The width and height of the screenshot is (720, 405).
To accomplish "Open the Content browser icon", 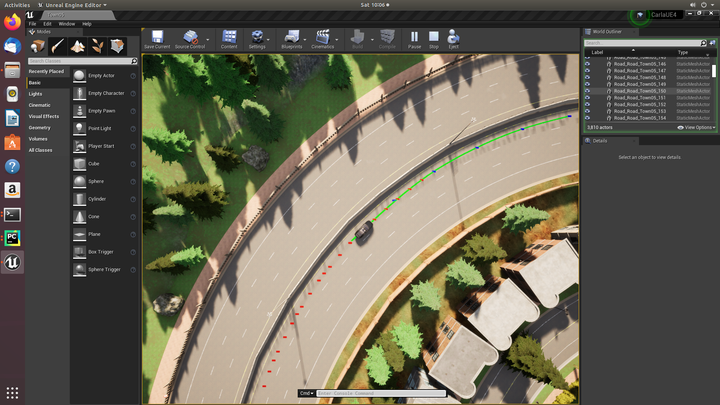I will click(x=229, y=37).
